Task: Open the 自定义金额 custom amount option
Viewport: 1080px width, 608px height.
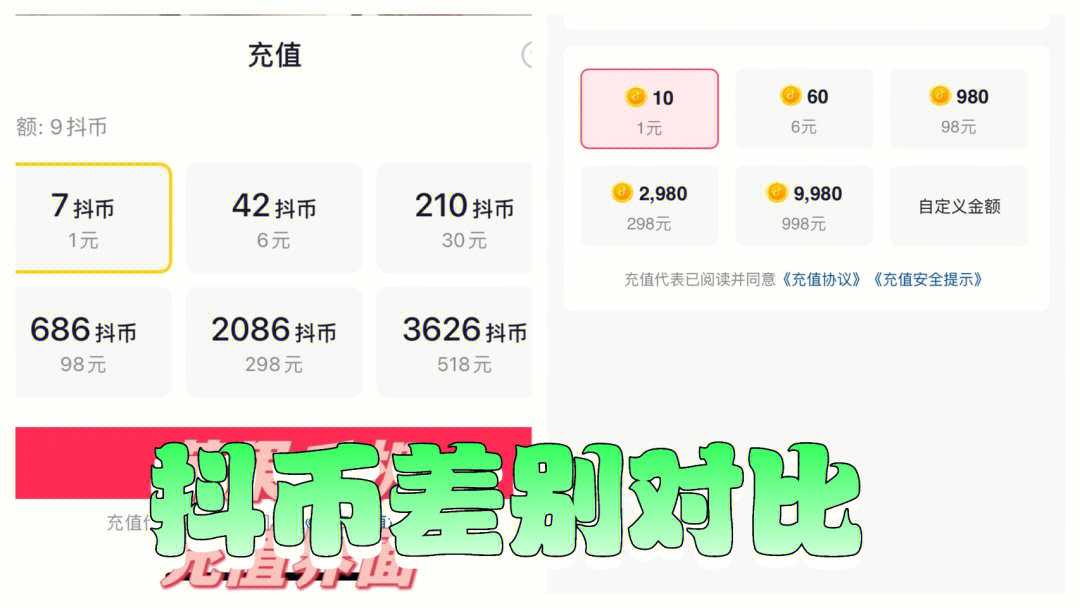Action: pyautogui.click(x=959, y=206)
